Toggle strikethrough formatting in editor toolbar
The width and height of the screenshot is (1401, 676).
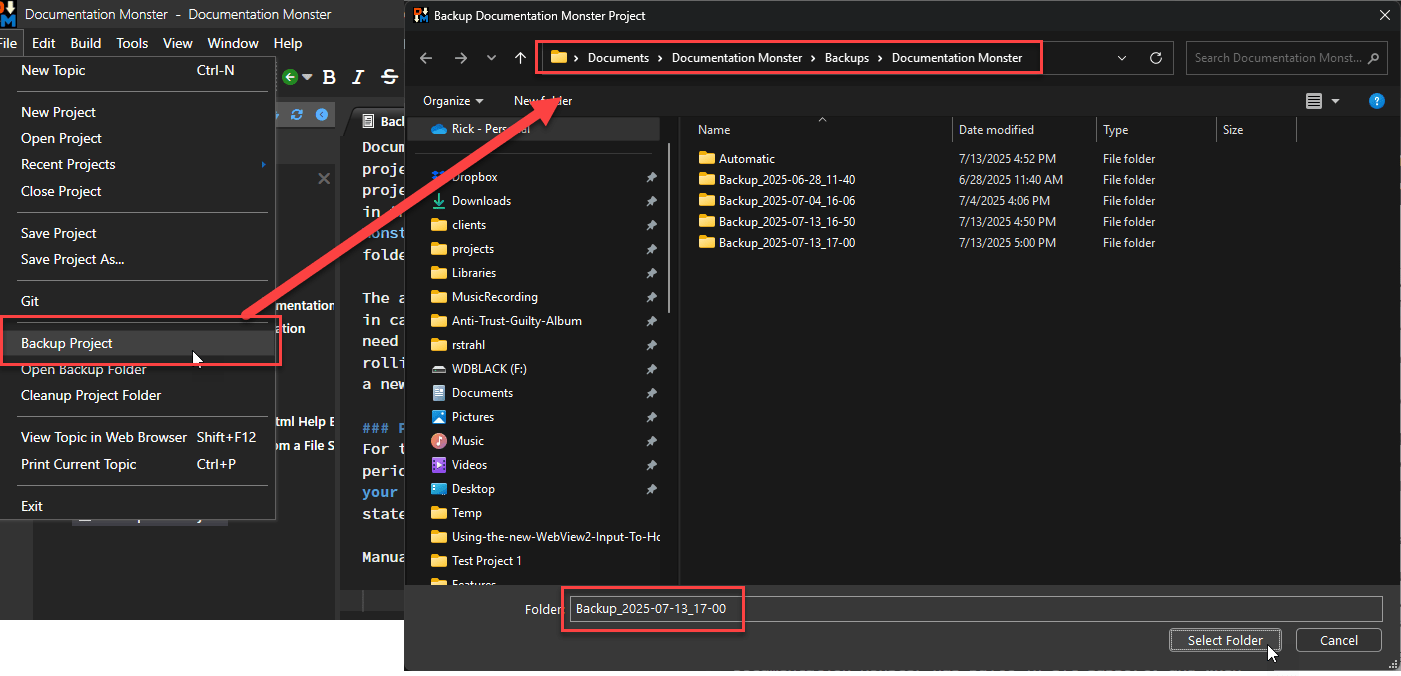[x=389, y=77]
